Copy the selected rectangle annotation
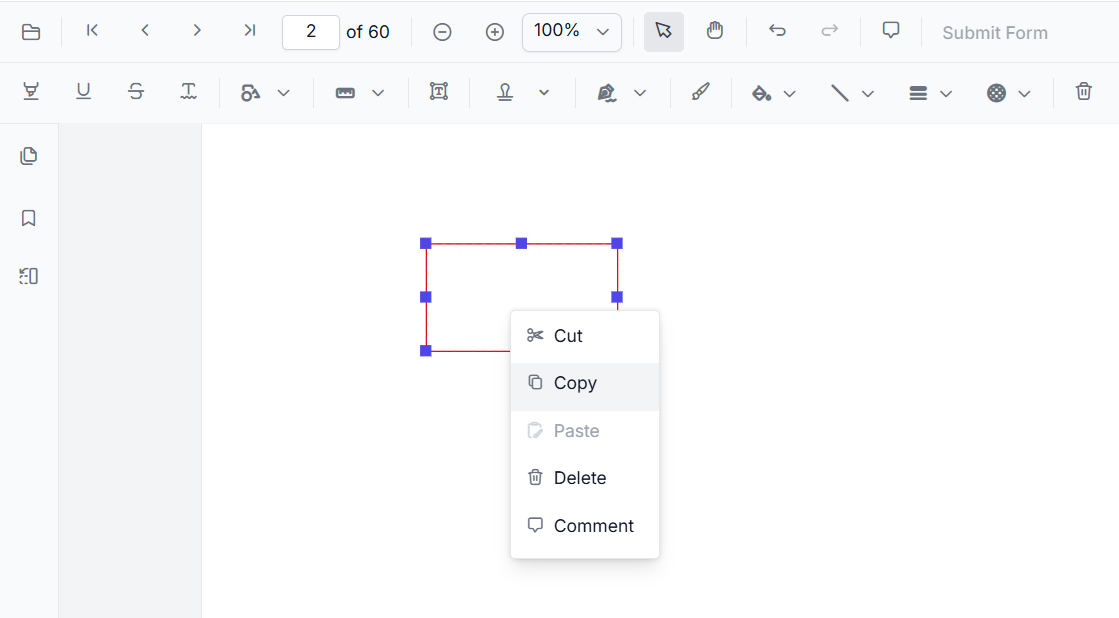Image resolution: width=1119 pixels, height=618 pixels. [575, 383]
